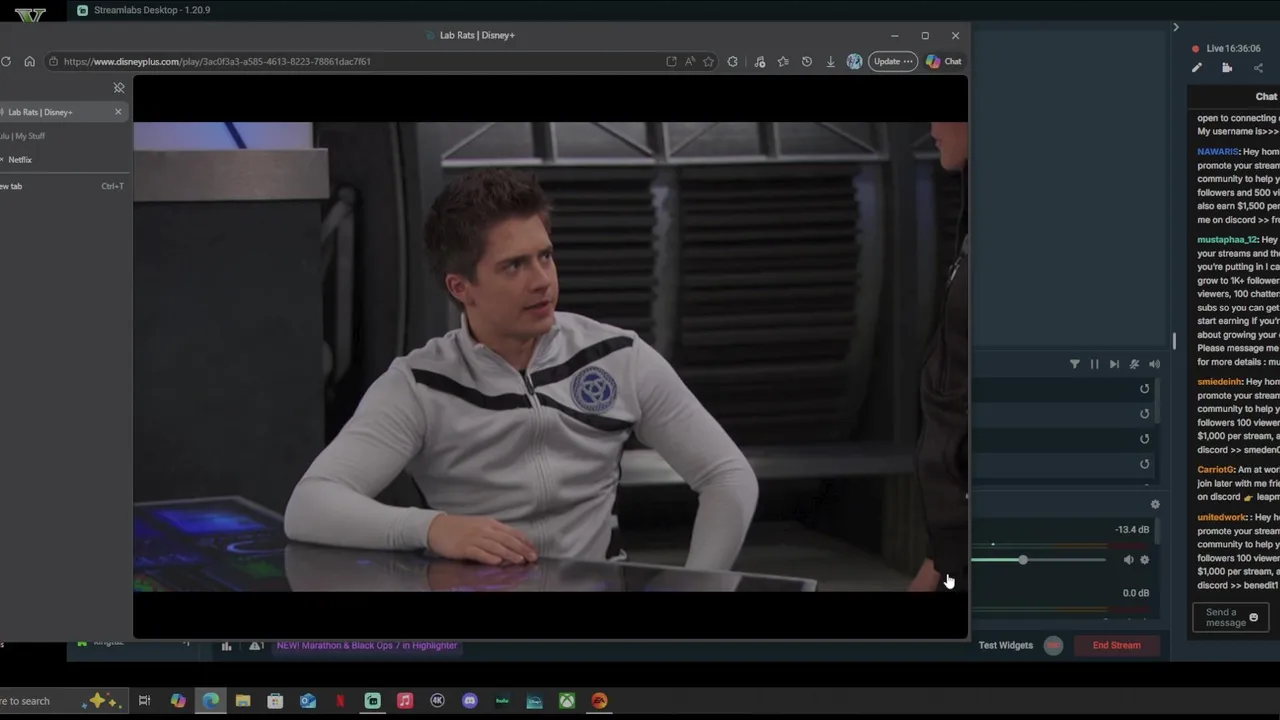The width and height of the screenshot is (1280, 720).
Task: Click mustaphaa_12 username in chat
Action: [x=1227, y=240]
